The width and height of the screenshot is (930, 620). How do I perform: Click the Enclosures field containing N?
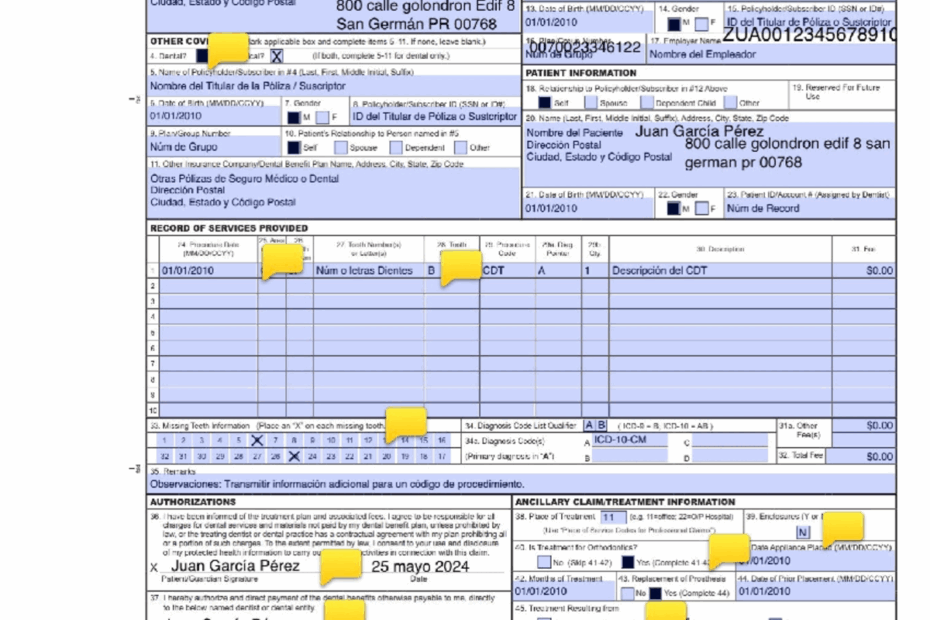[x=804, y=533]
